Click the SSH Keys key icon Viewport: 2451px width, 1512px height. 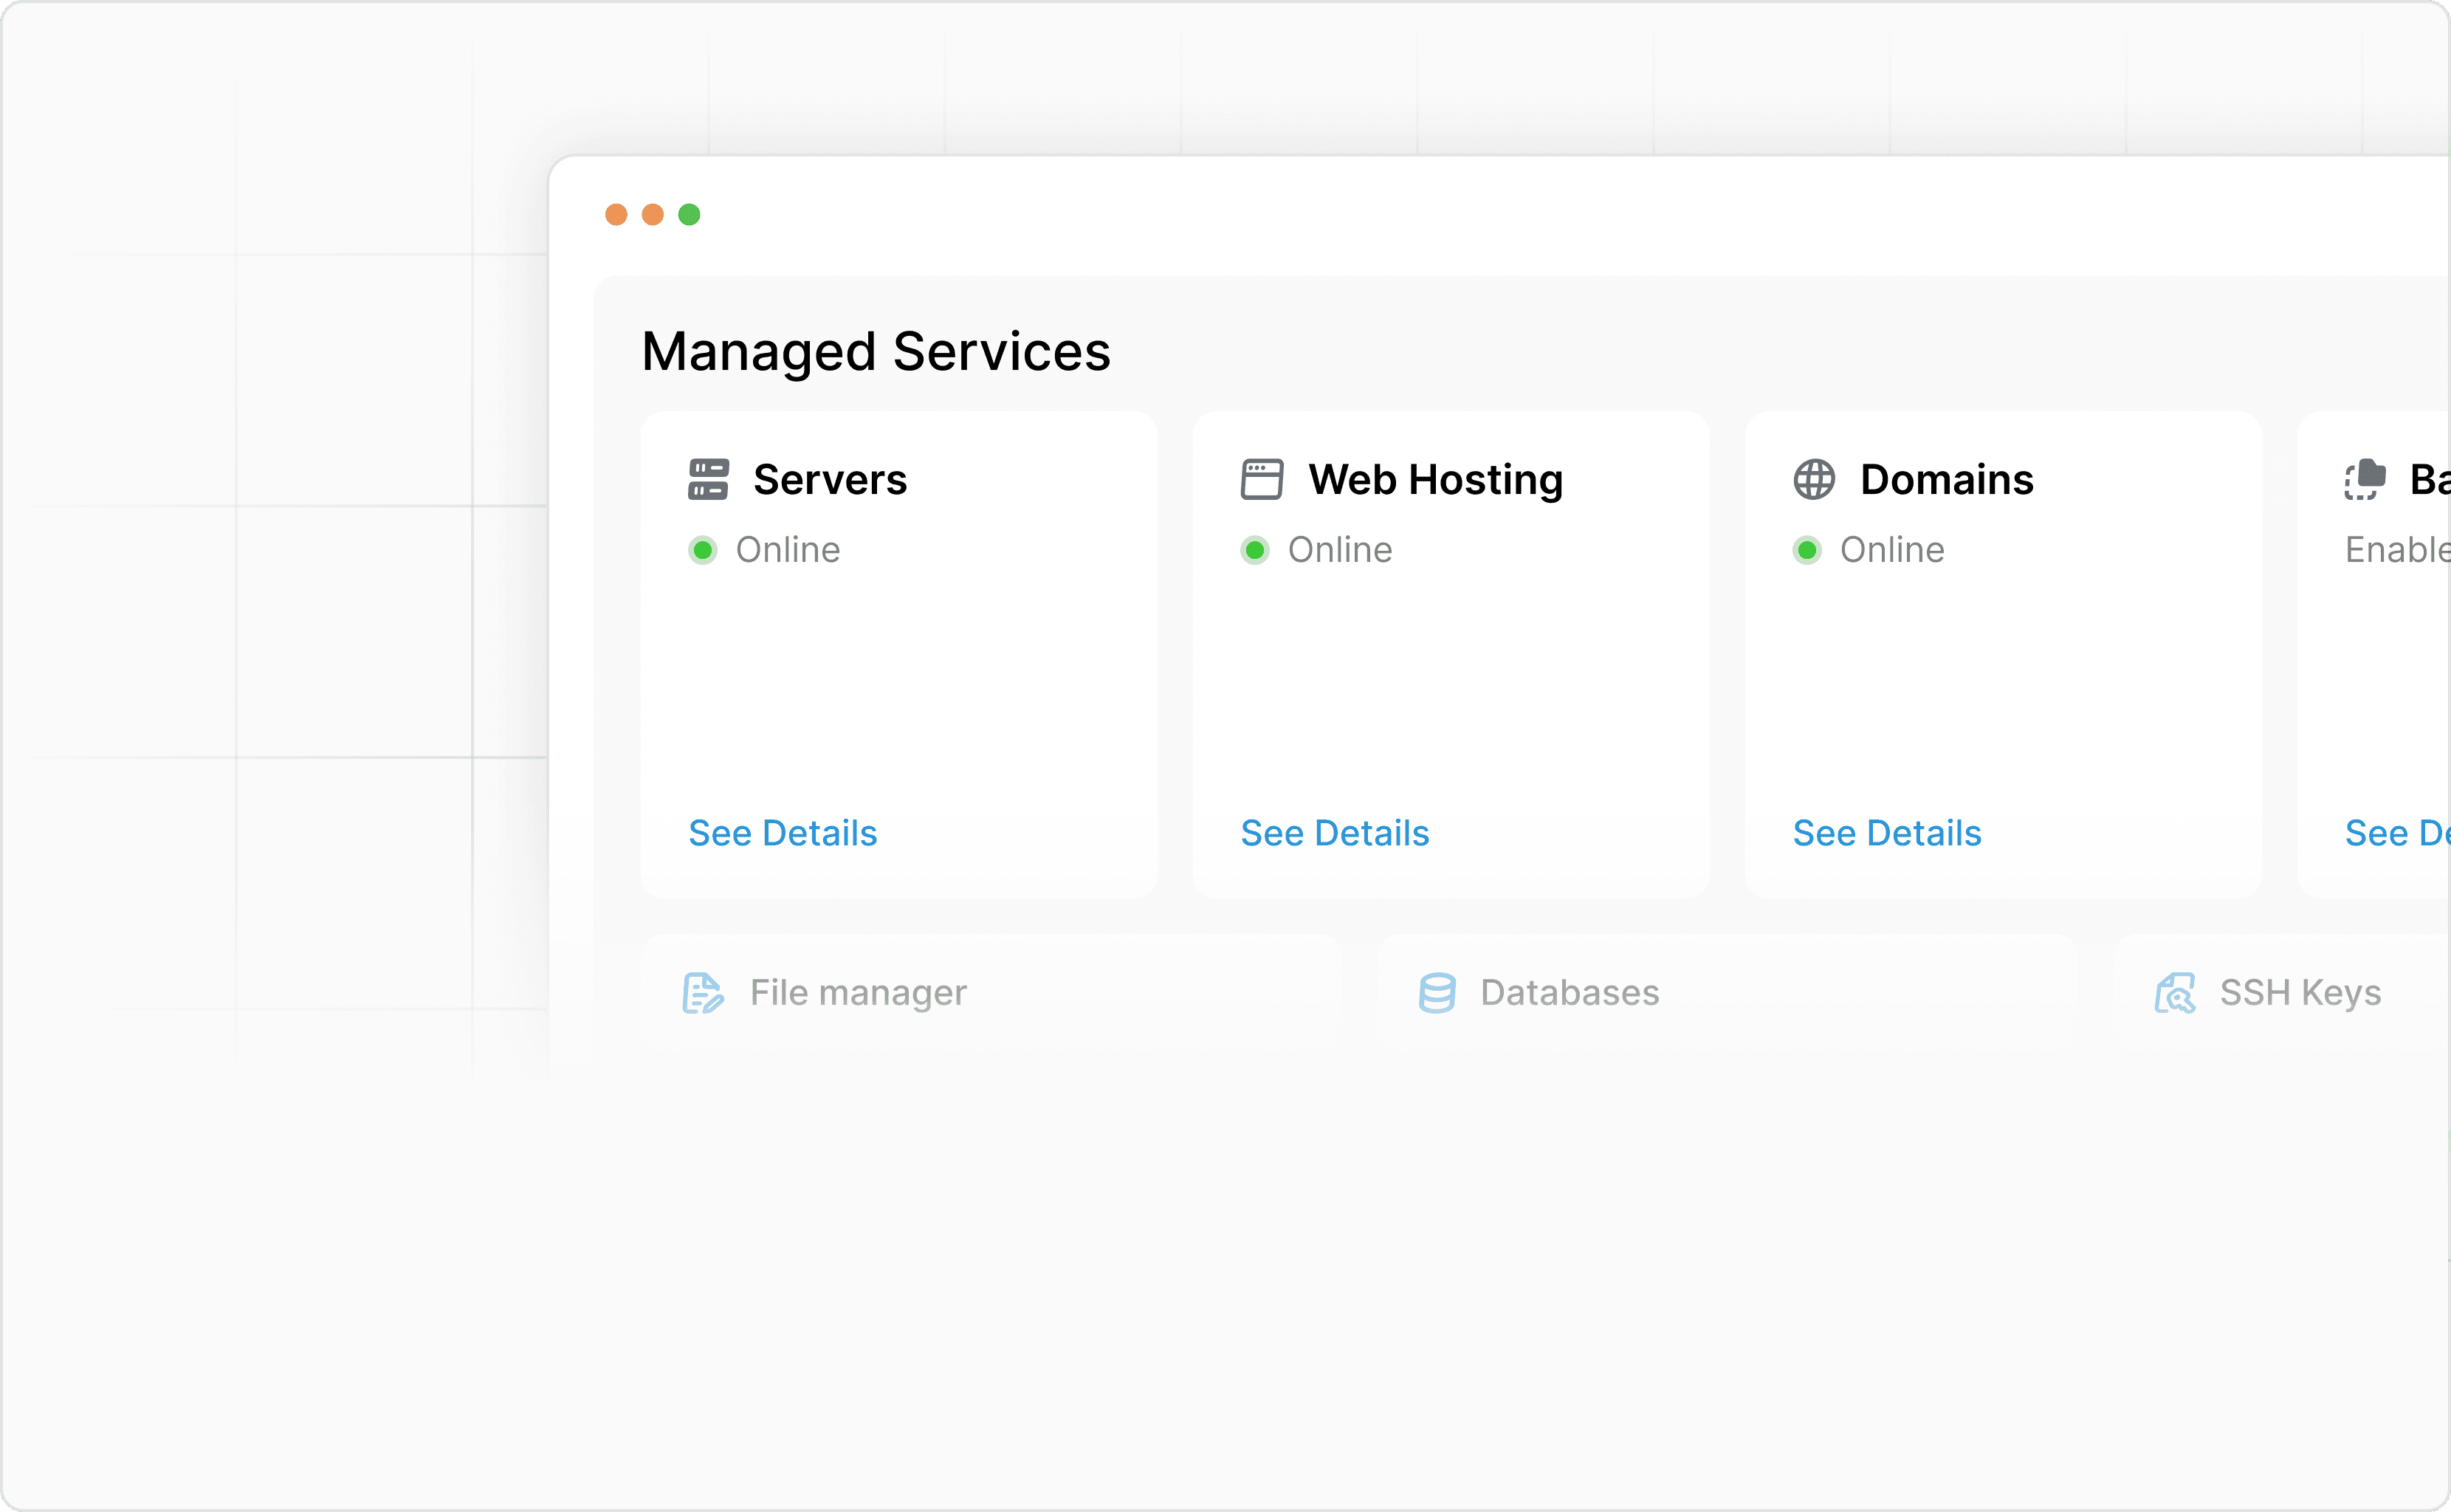click(x=2175, y=992)
